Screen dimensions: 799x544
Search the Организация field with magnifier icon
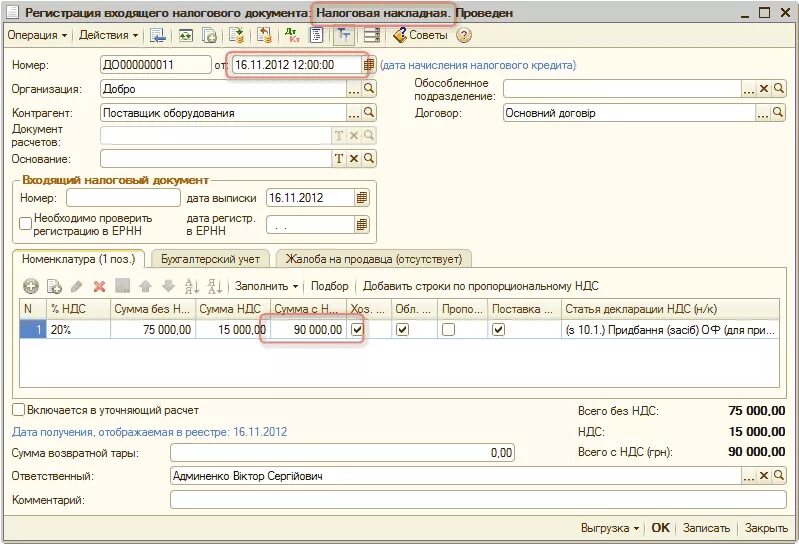[x=369, y=89]
